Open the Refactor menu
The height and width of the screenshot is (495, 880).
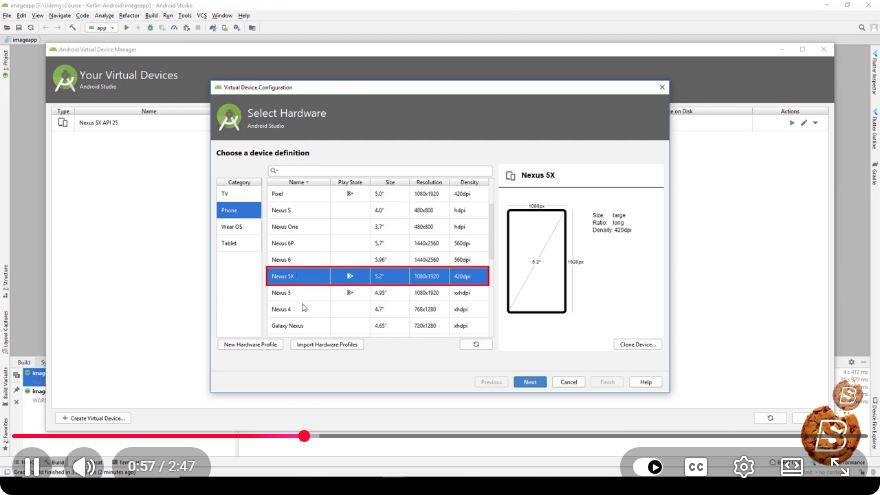click(129, 16)
